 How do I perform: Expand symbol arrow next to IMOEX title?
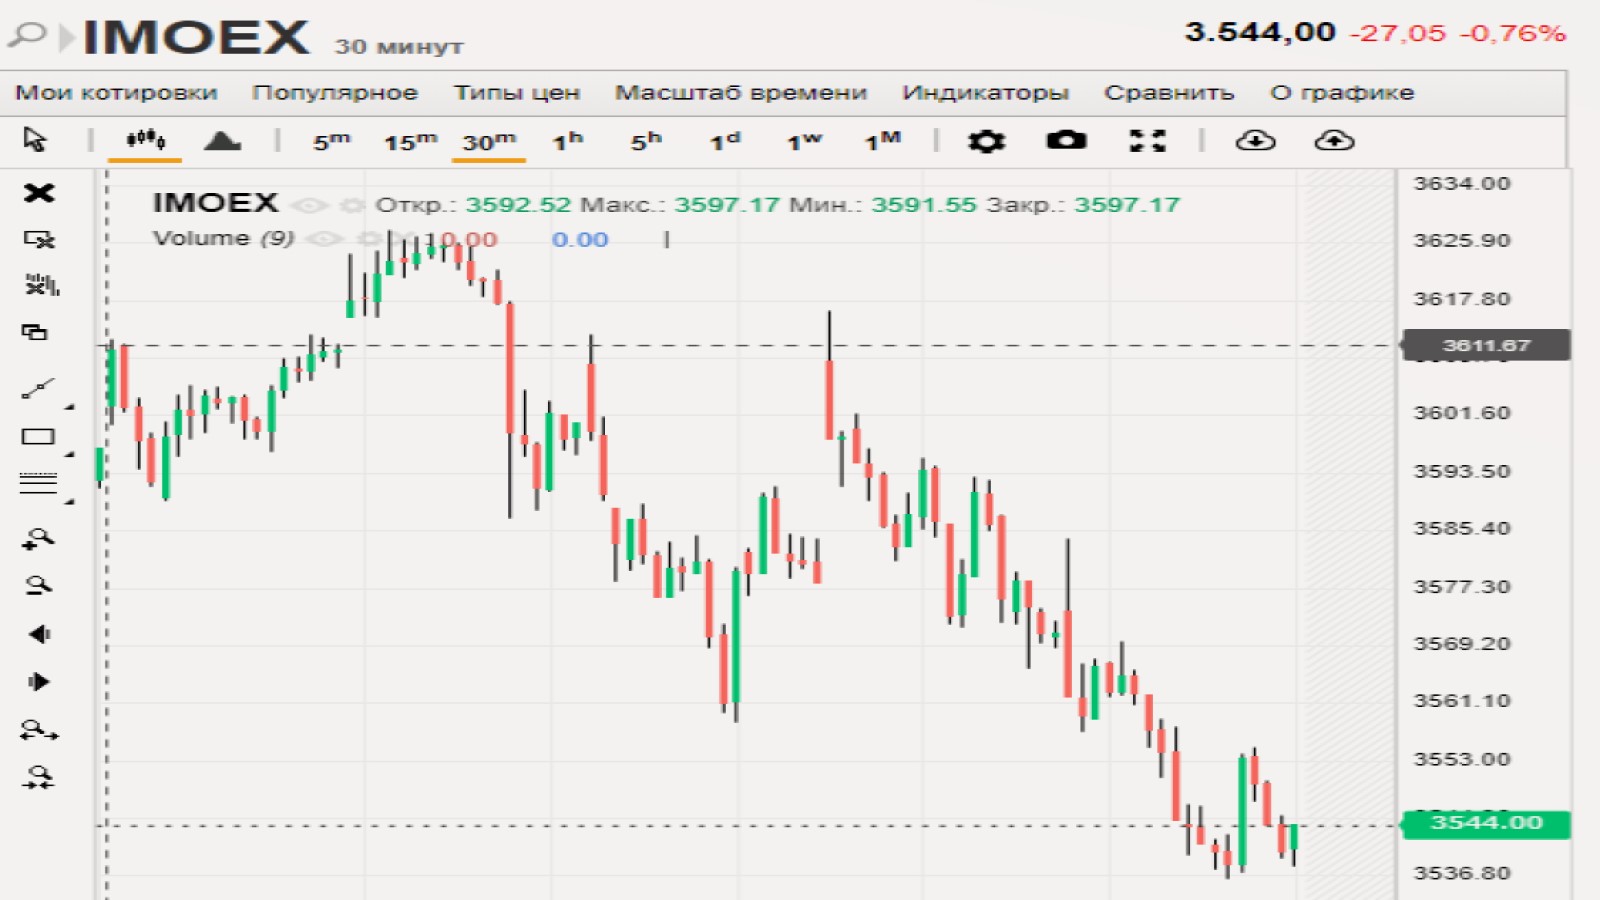point(66,38)
